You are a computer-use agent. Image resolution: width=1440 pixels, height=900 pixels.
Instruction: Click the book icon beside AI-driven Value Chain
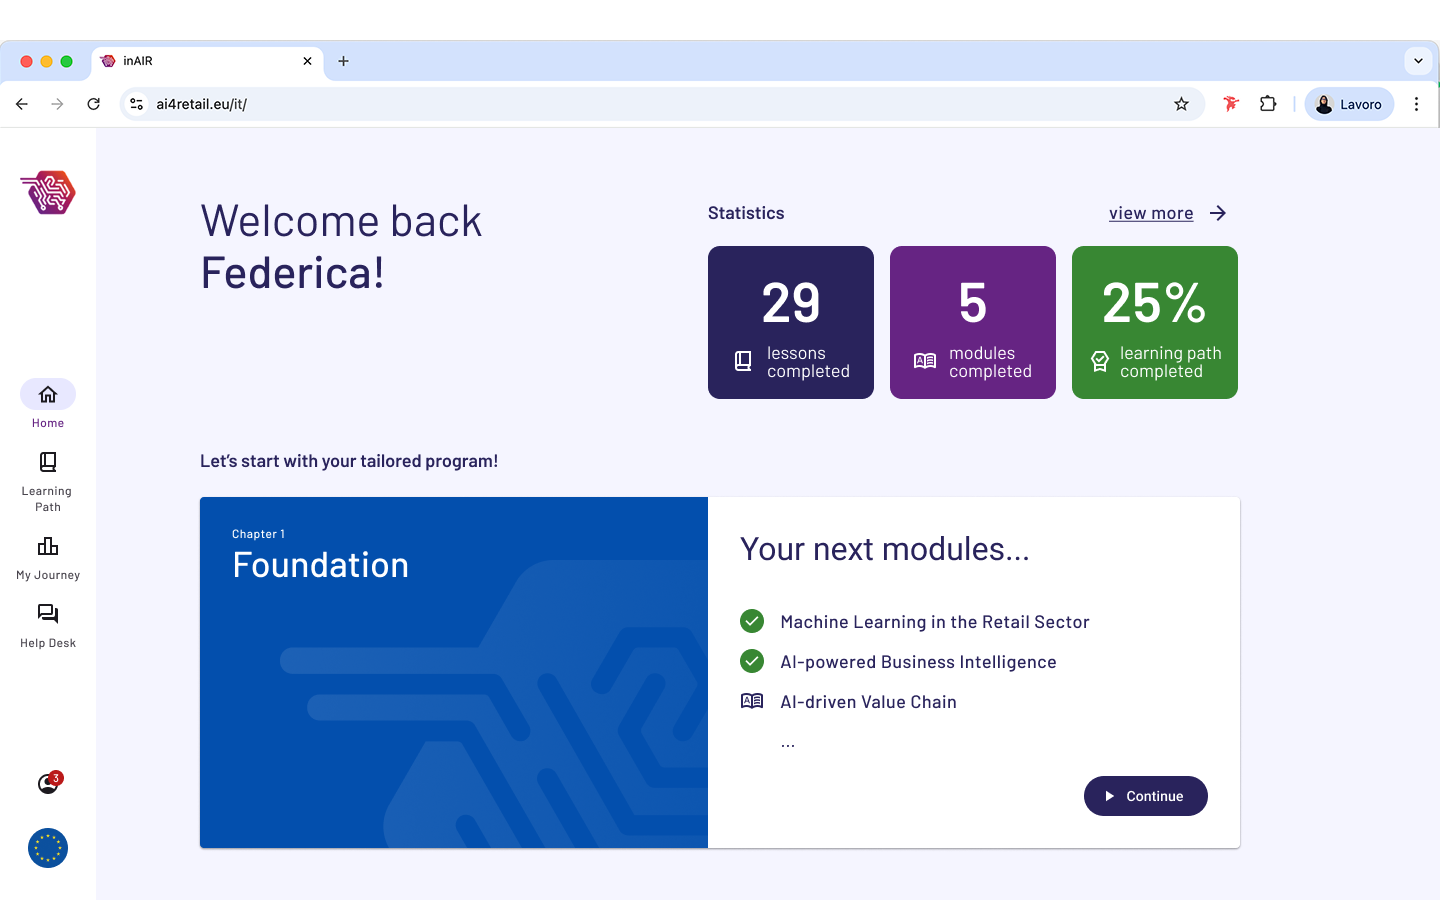click(x=752, y=701)
